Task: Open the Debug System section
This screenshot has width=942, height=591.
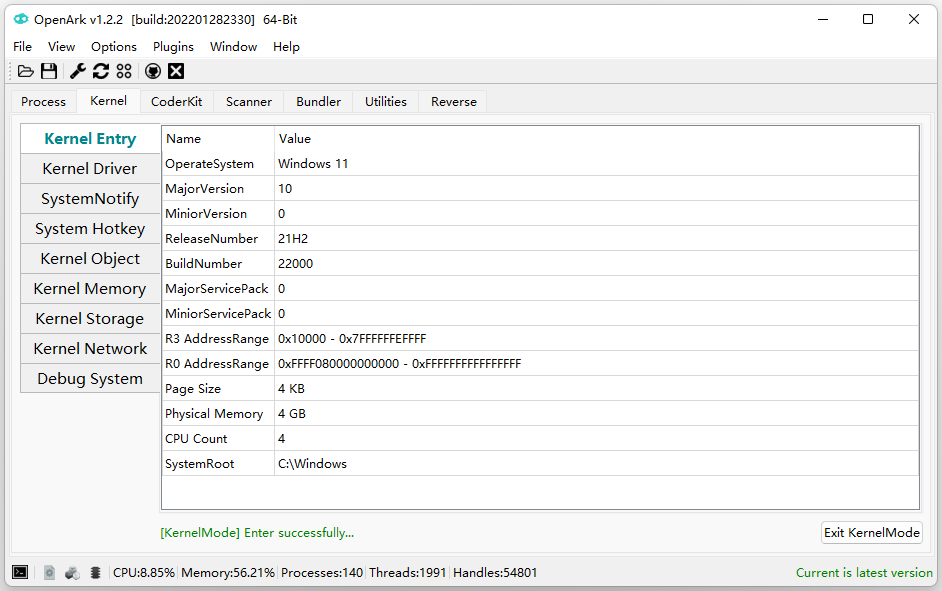Action: tap(90, 379)
